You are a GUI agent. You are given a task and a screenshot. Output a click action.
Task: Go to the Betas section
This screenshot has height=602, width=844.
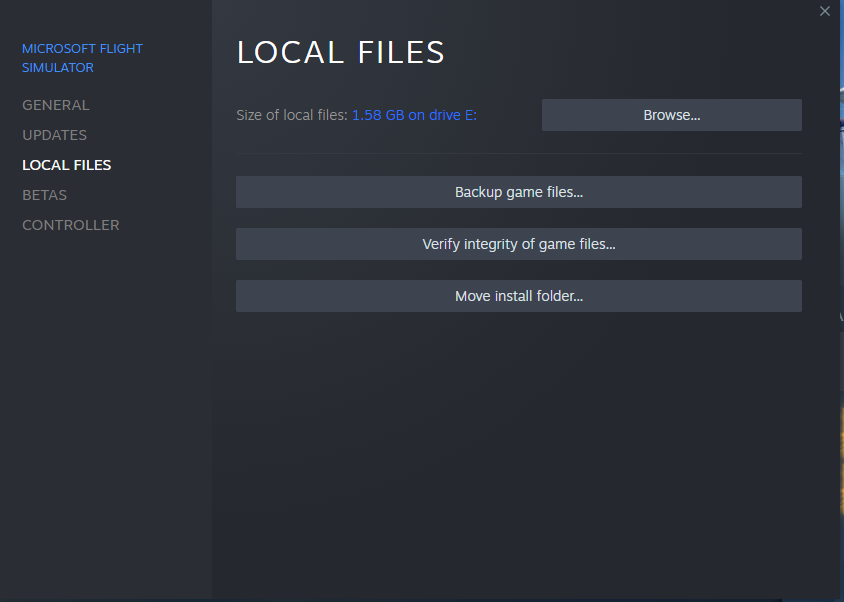click(x=45, y=195)
